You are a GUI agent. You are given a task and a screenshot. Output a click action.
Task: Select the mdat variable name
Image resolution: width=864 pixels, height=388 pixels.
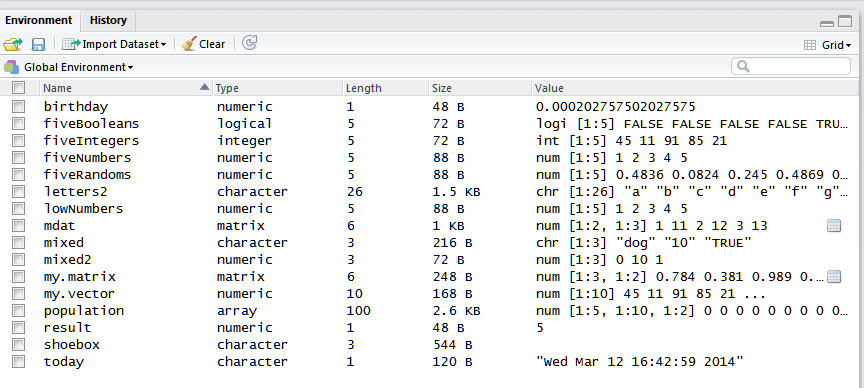pos(60,226)
